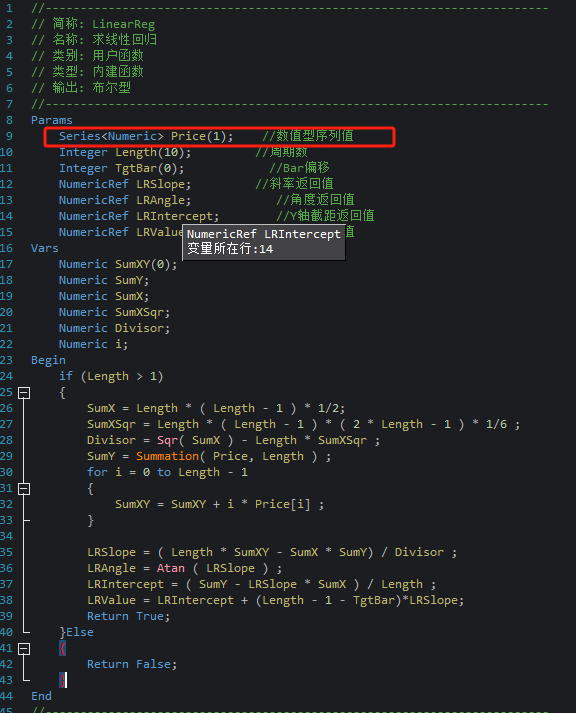The height and width of the screenshot is (713, 576).
Task: Click 'LRSlope =' assignment on line 35
Action: pos(118,552)
